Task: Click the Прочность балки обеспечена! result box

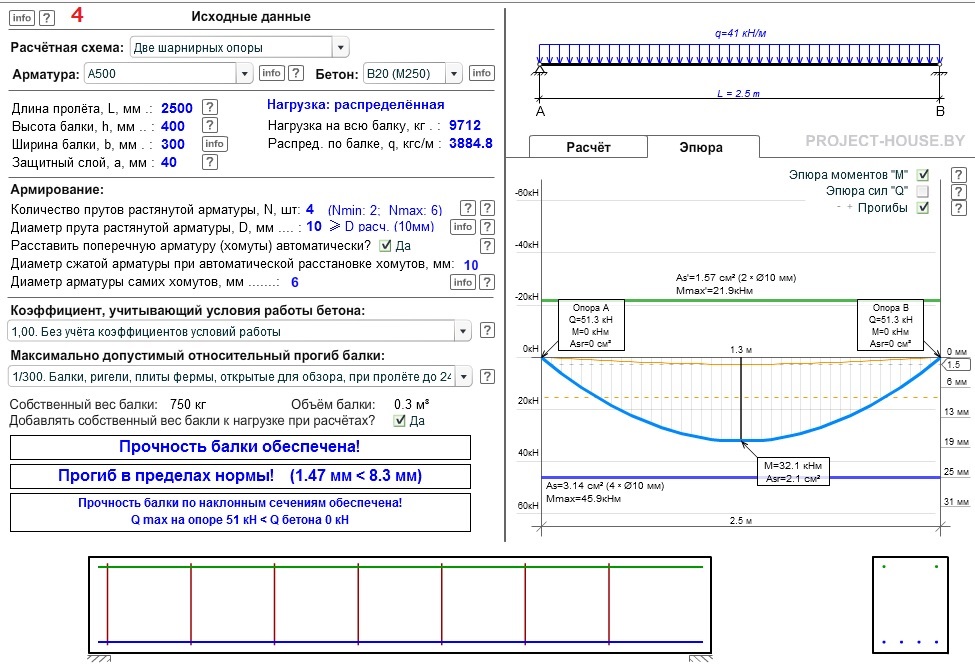Action: [240, 447]
